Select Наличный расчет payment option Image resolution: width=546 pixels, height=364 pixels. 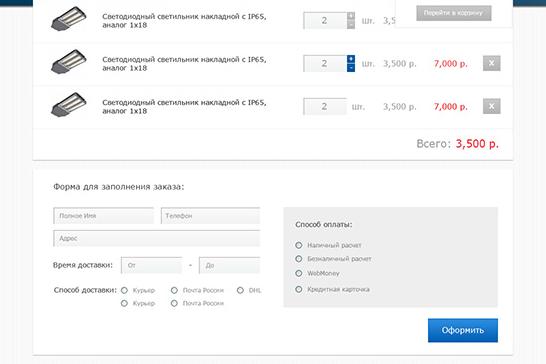(x=299, y=245)
